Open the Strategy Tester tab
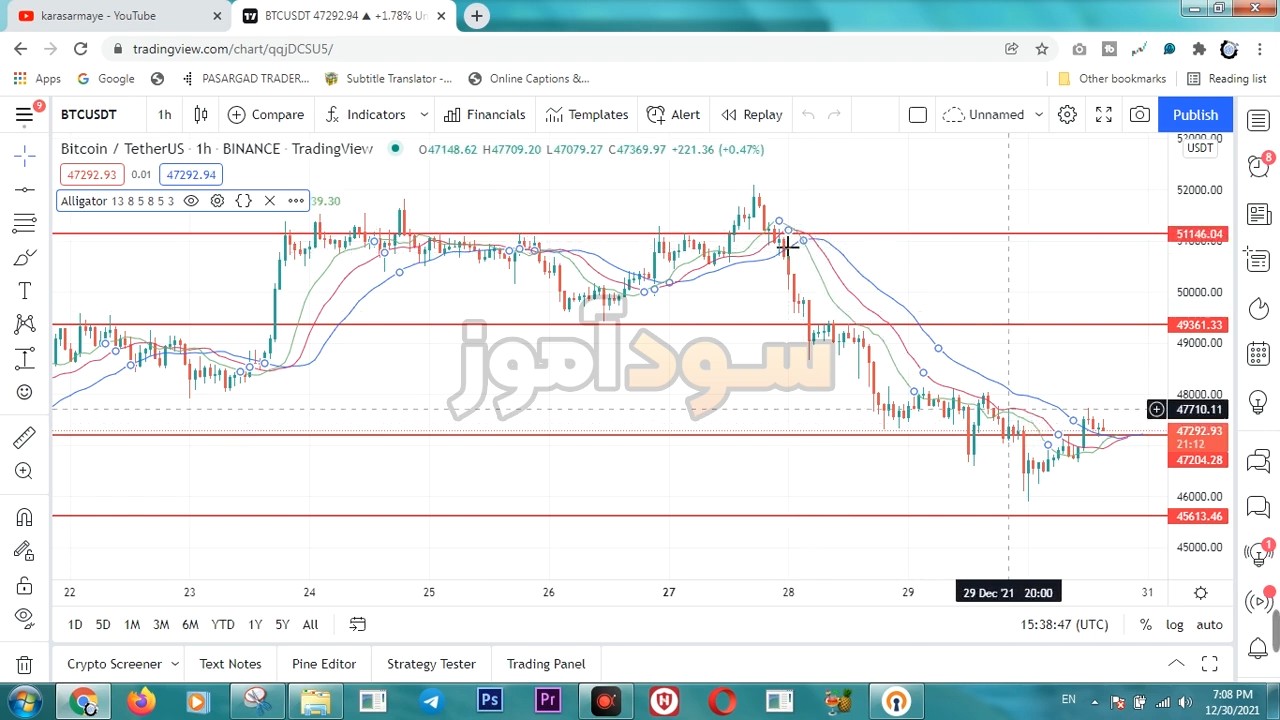Viewport: 1280px width, 720px height. [x=431, y=664]
